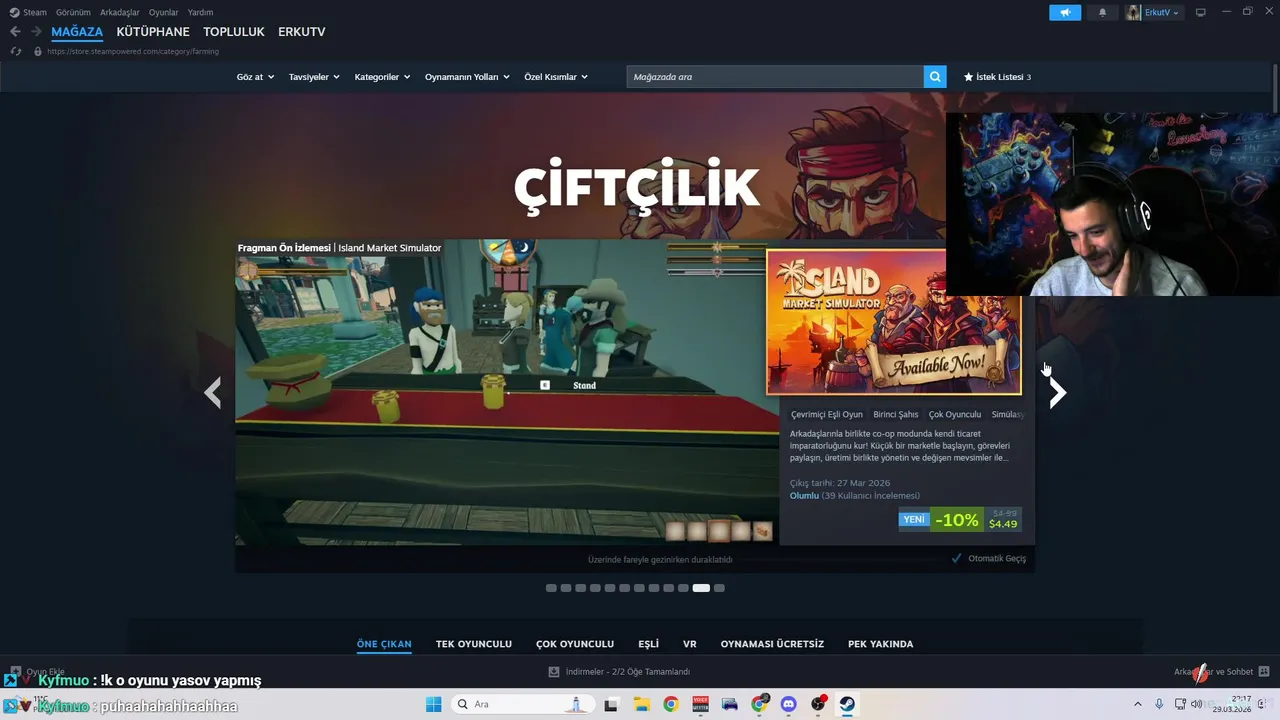1280x720 pixels.
Task: Expand the Göz at dropdown
Action: point(255,77)
